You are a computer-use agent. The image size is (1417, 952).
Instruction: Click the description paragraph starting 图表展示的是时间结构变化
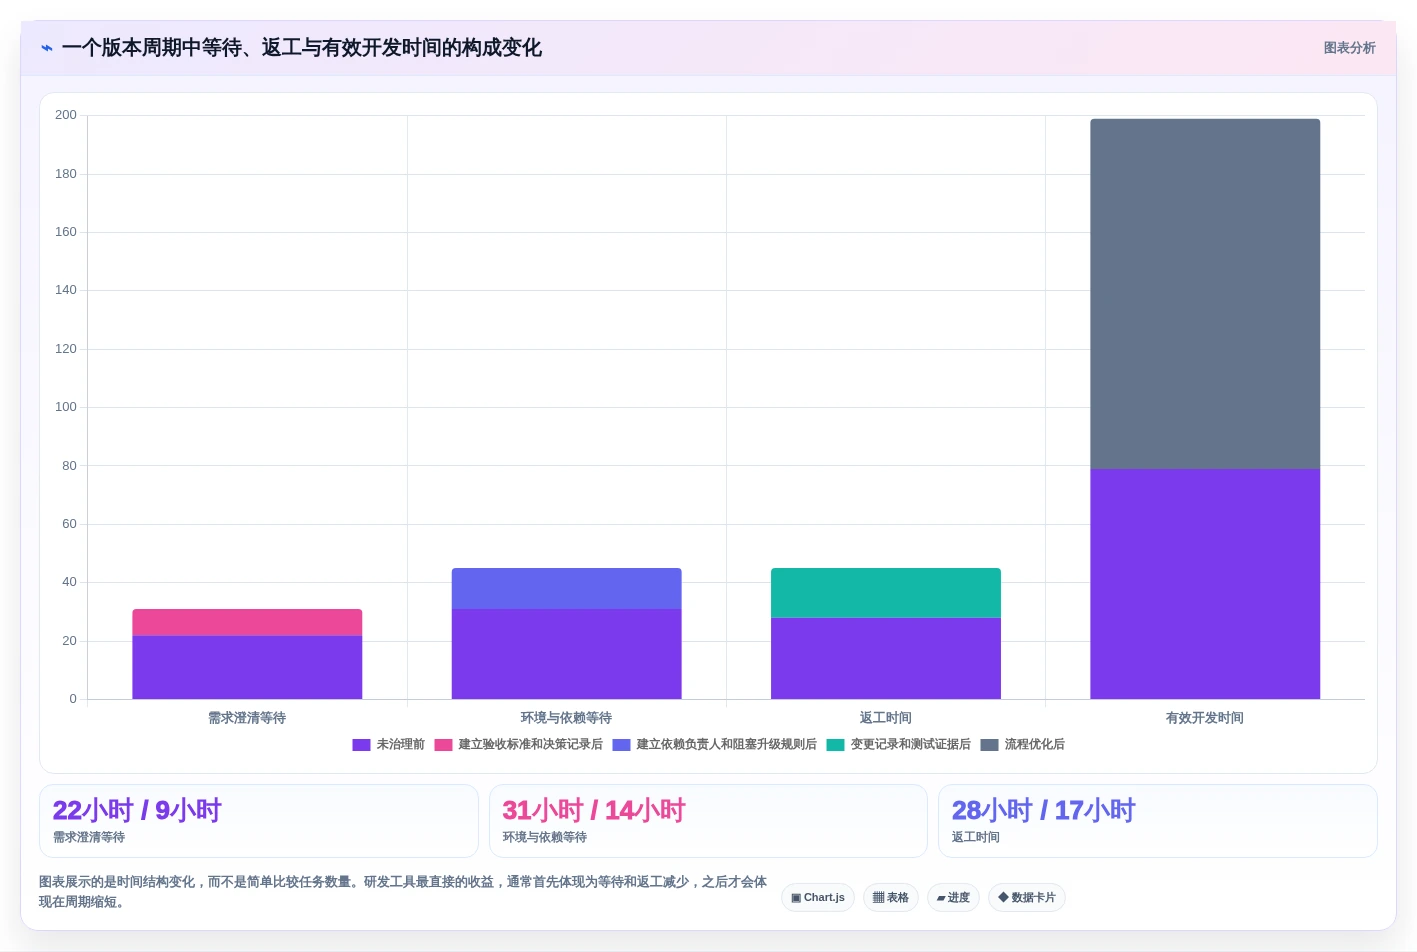403,892
